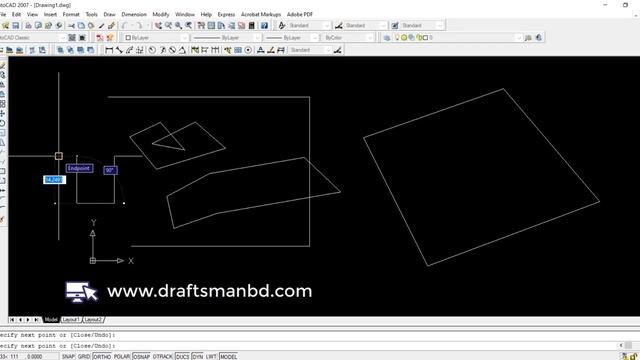This screenshot has height=360, width=640.
Task: Open the Modify menu
Action: [x=160, y=14]
